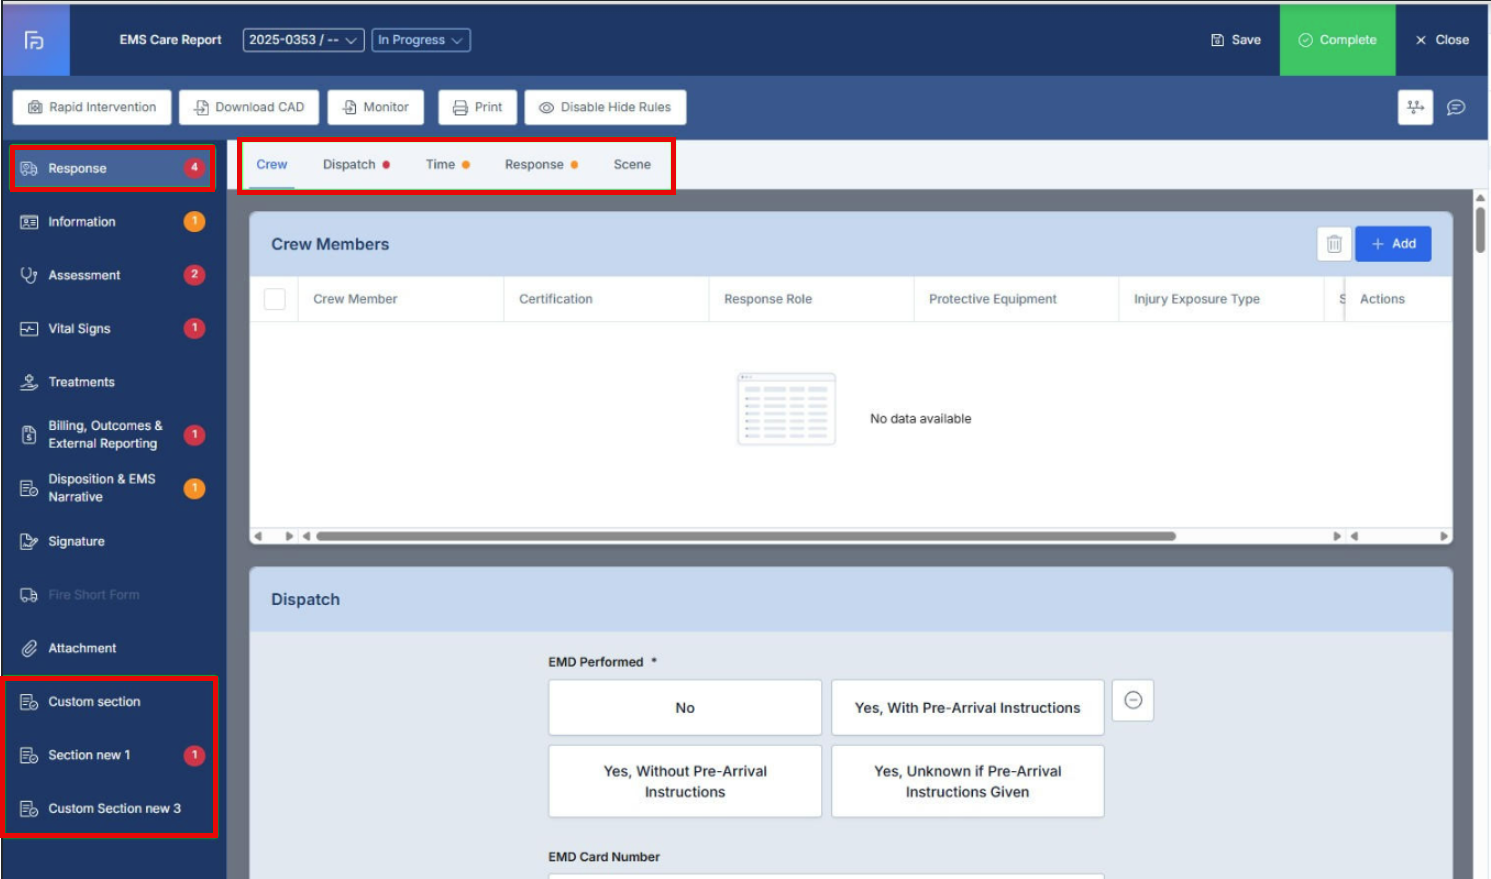Choose 'No' for EMD Performed

pos(685,708)
